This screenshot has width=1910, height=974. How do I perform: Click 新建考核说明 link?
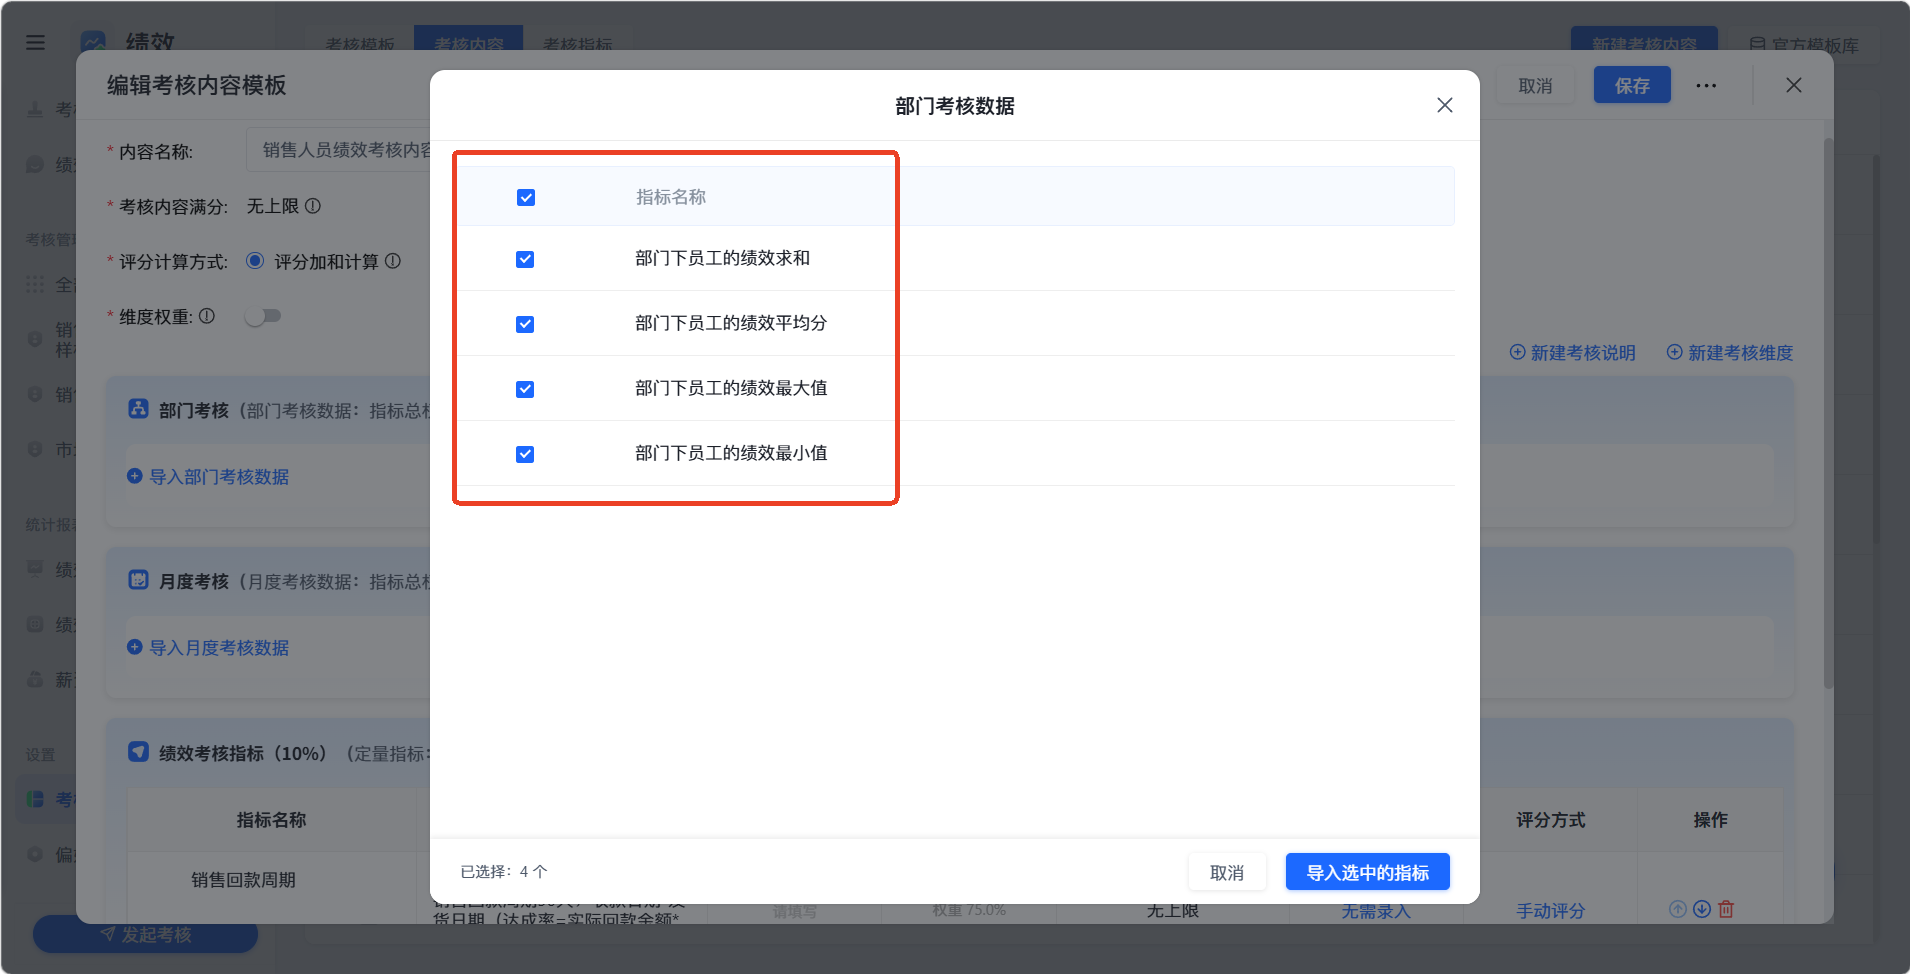click(1573, 353)
